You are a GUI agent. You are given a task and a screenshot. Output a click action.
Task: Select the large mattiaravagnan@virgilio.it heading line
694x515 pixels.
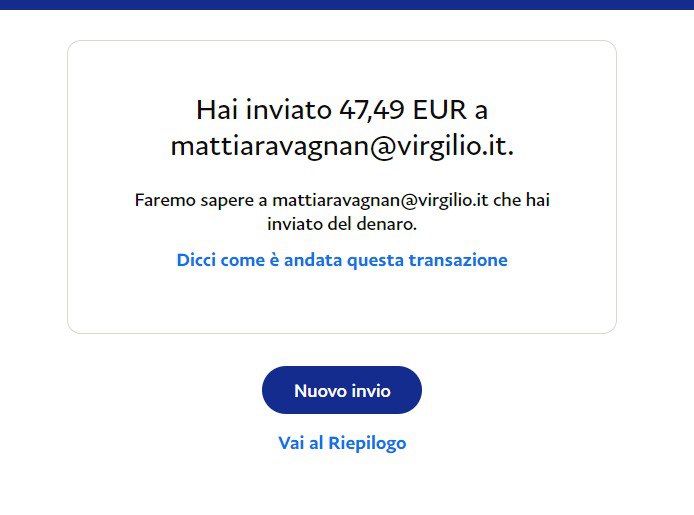[342, 146]
